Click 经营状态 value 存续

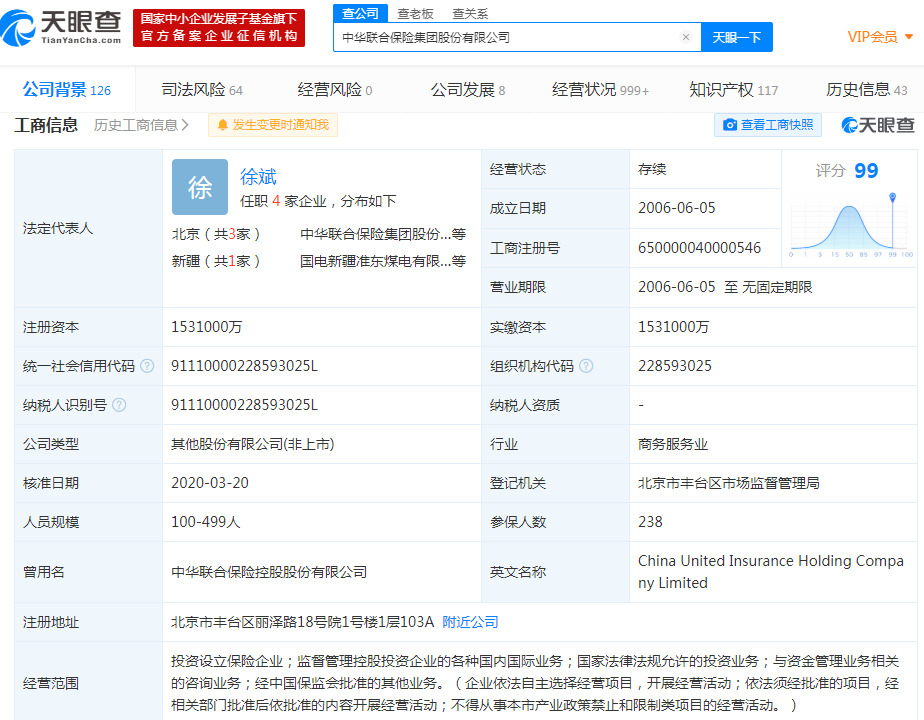[x=652, y=170]
